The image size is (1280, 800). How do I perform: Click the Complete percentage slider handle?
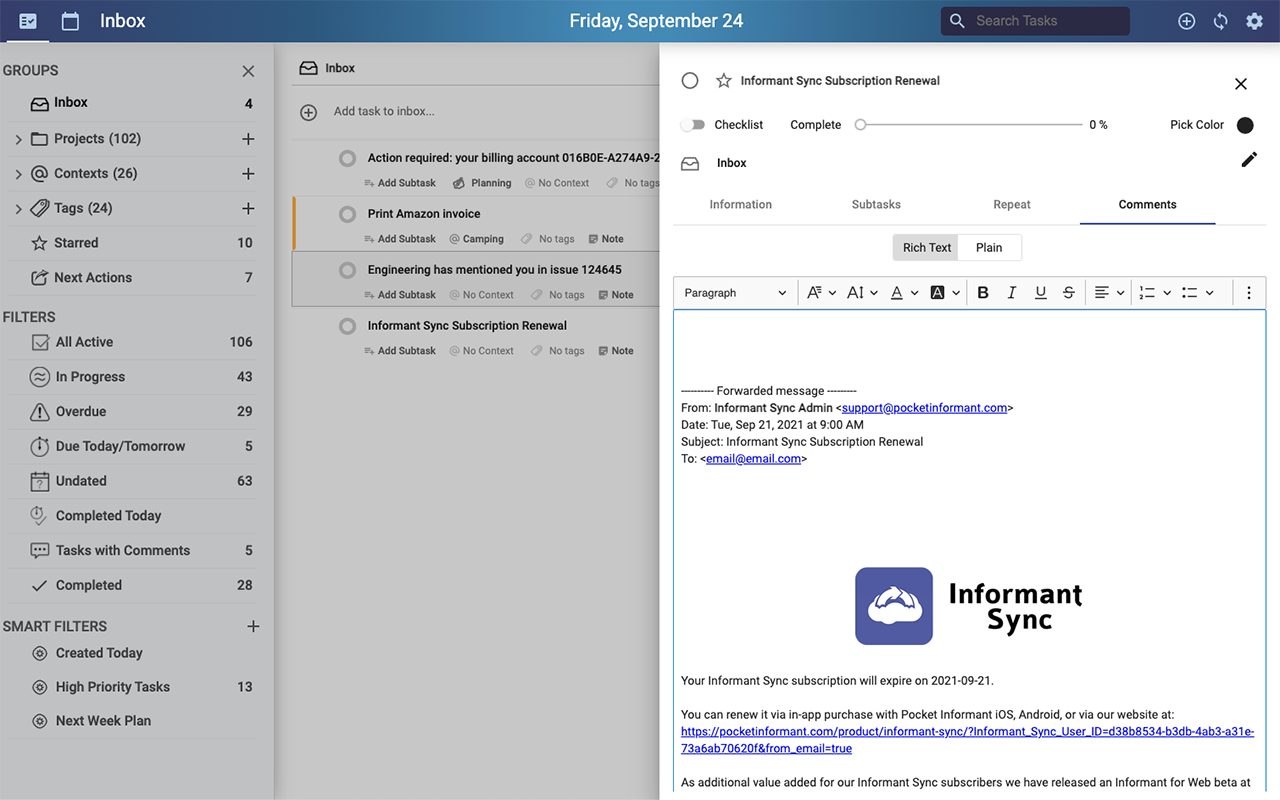click(x=860, y=125)
